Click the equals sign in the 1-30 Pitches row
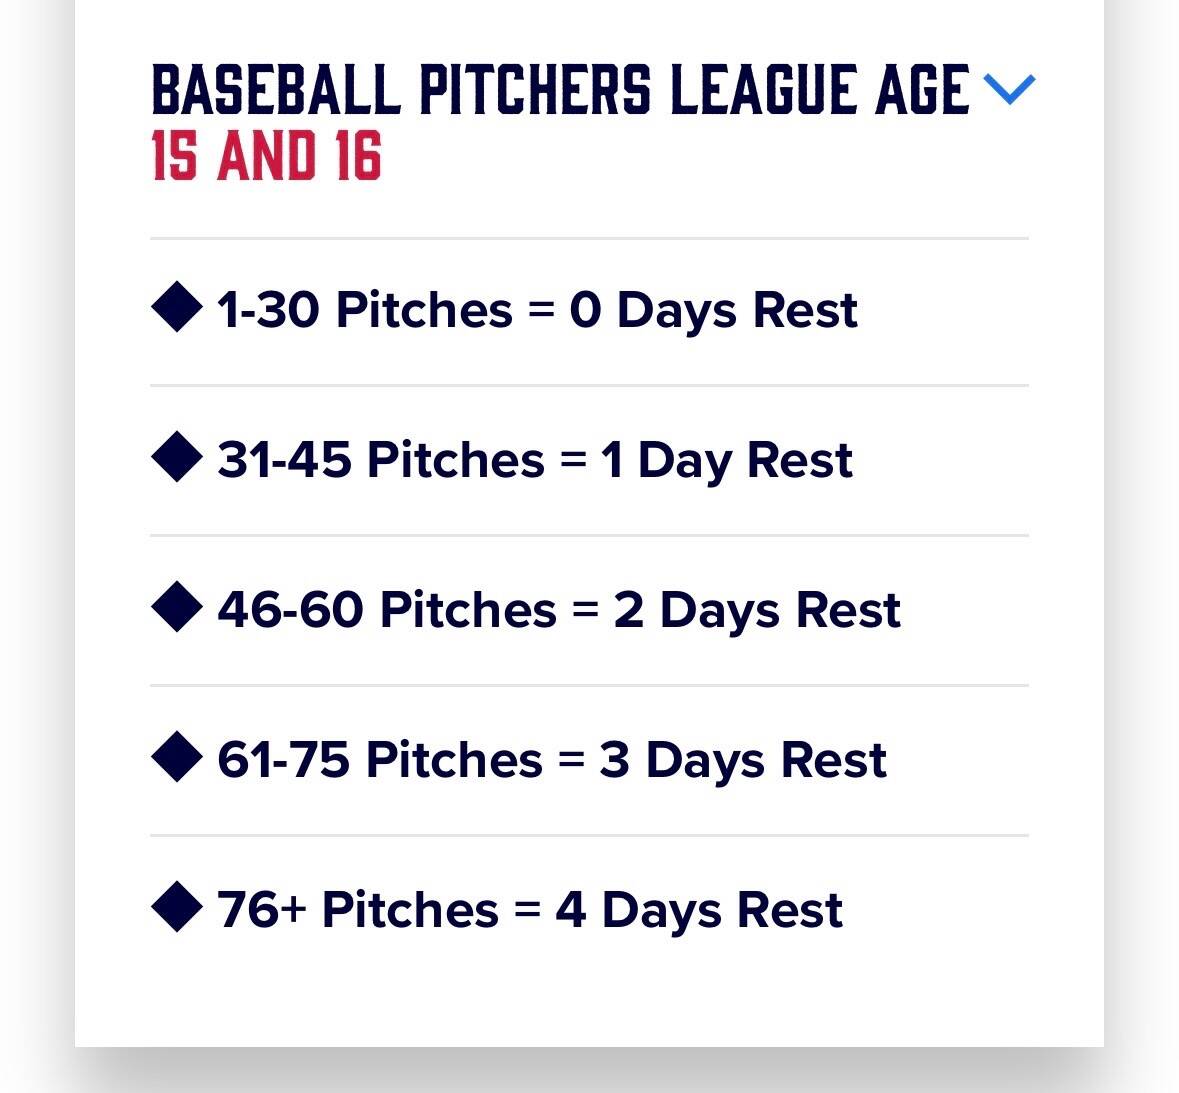Screen dimensions: 1179x1093 [x=541, y=310]
